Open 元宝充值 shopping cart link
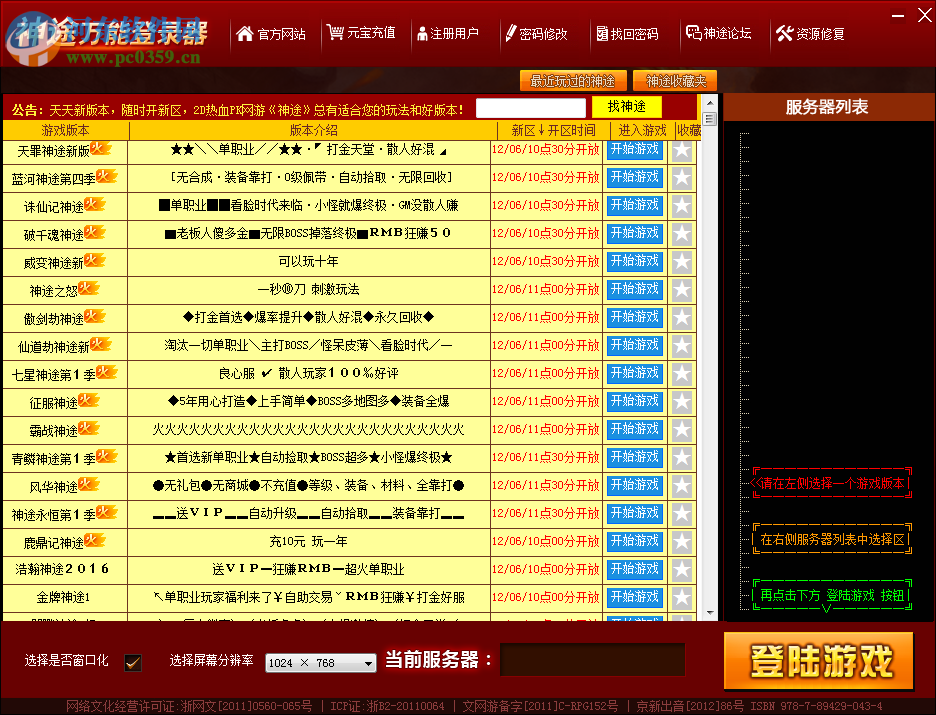Screen dimensions: 936x715 coord(362,33)
